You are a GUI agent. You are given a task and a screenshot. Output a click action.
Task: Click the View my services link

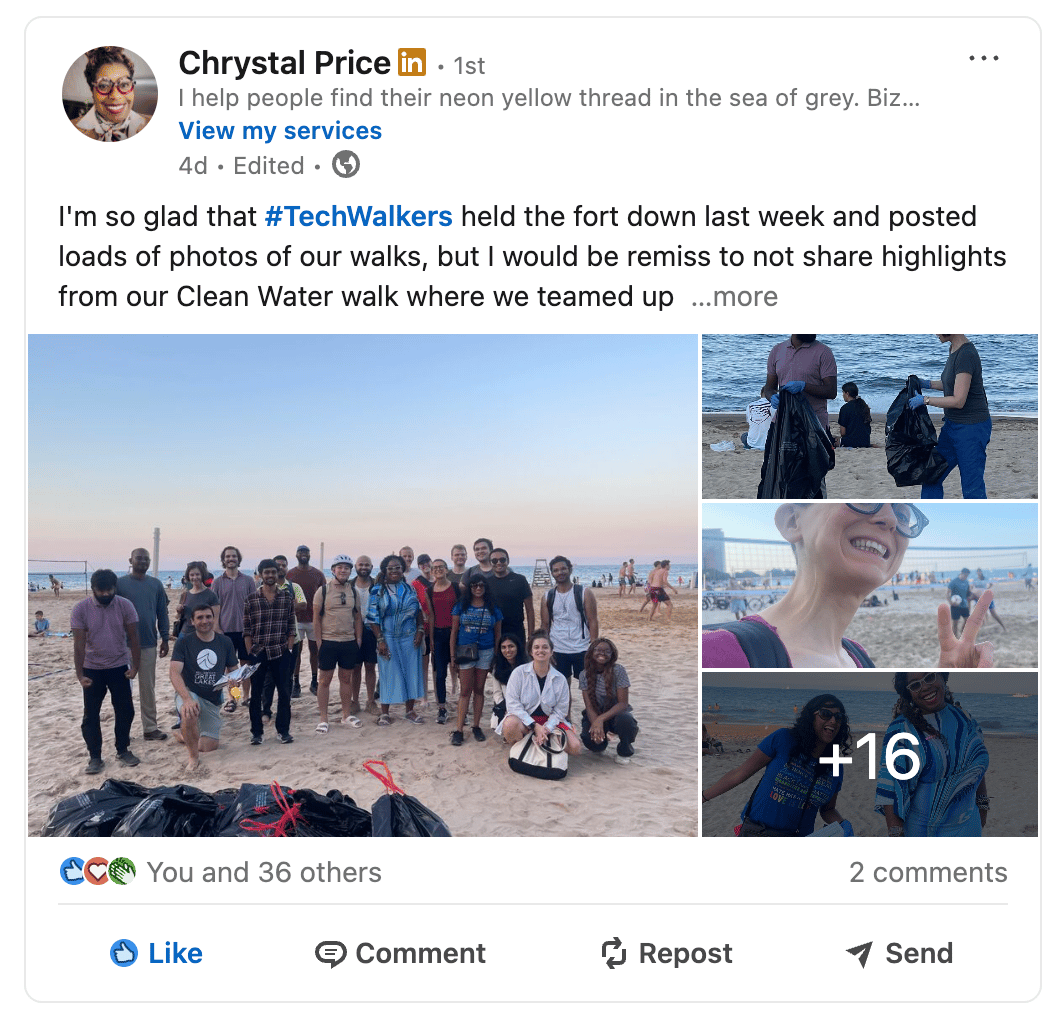pyautogui.click(x=280, y=130)
